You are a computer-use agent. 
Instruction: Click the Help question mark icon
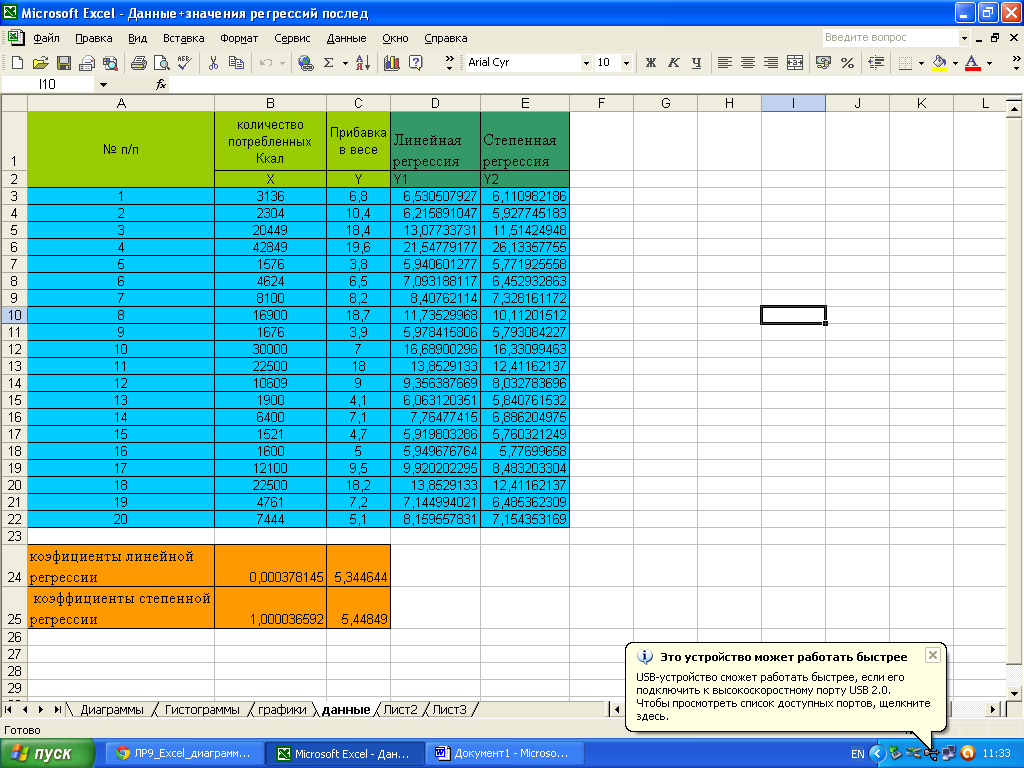[x=415, y=63]
